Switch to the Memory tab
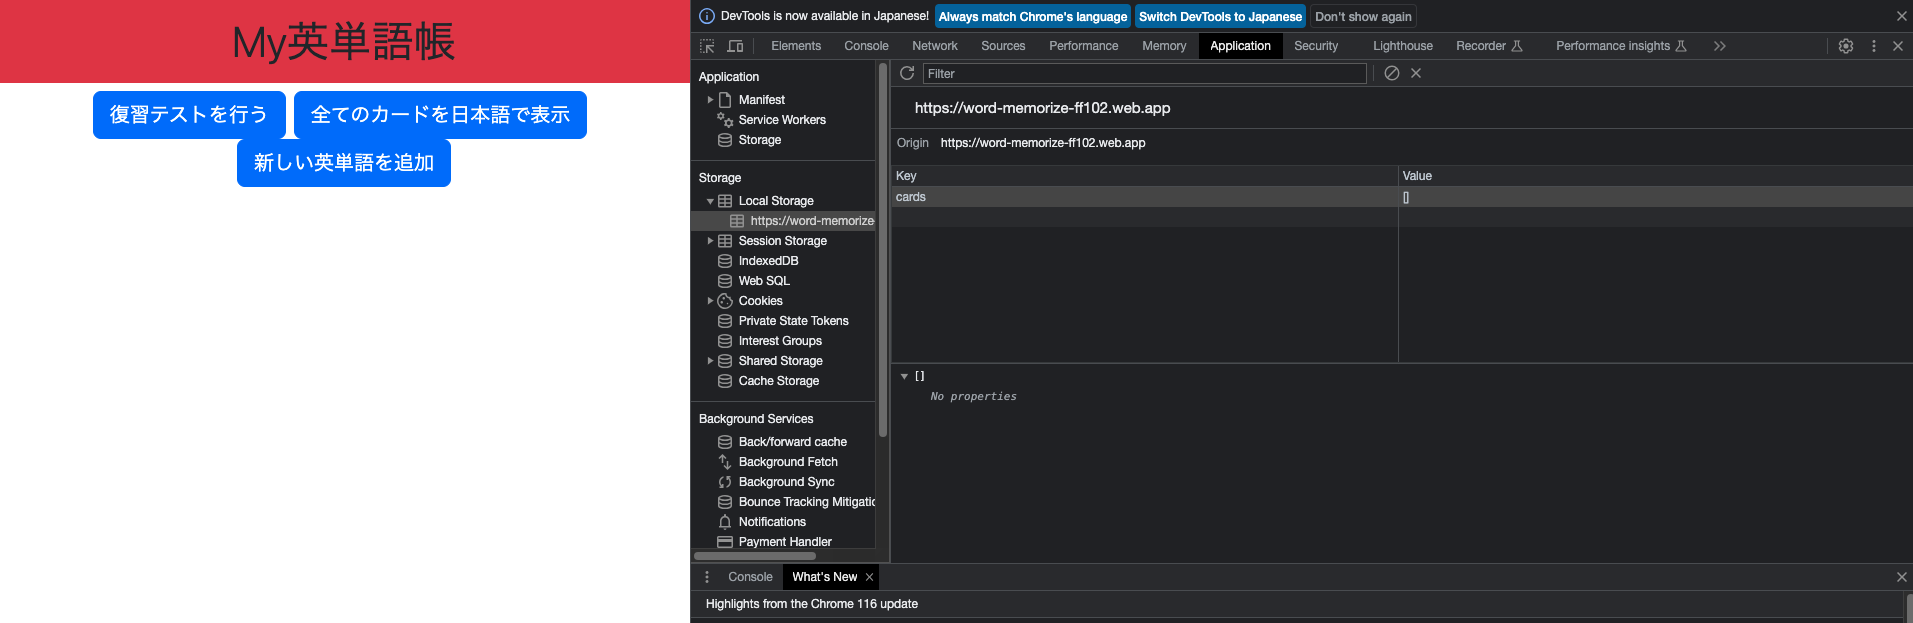1913x623 pixels. point(1164,46)
